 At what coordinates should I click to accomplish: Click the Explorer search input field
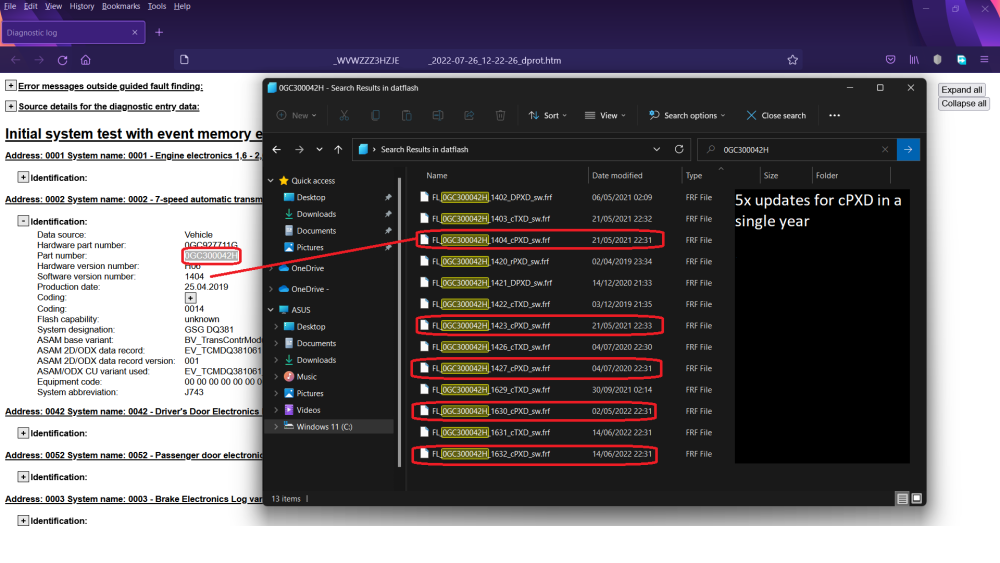(797, 150)
